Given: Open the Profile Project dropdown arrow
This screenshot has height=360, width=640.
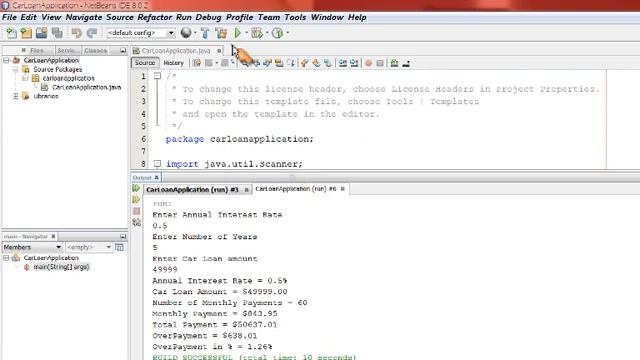Looking at the screenshot, I should 288,33.
